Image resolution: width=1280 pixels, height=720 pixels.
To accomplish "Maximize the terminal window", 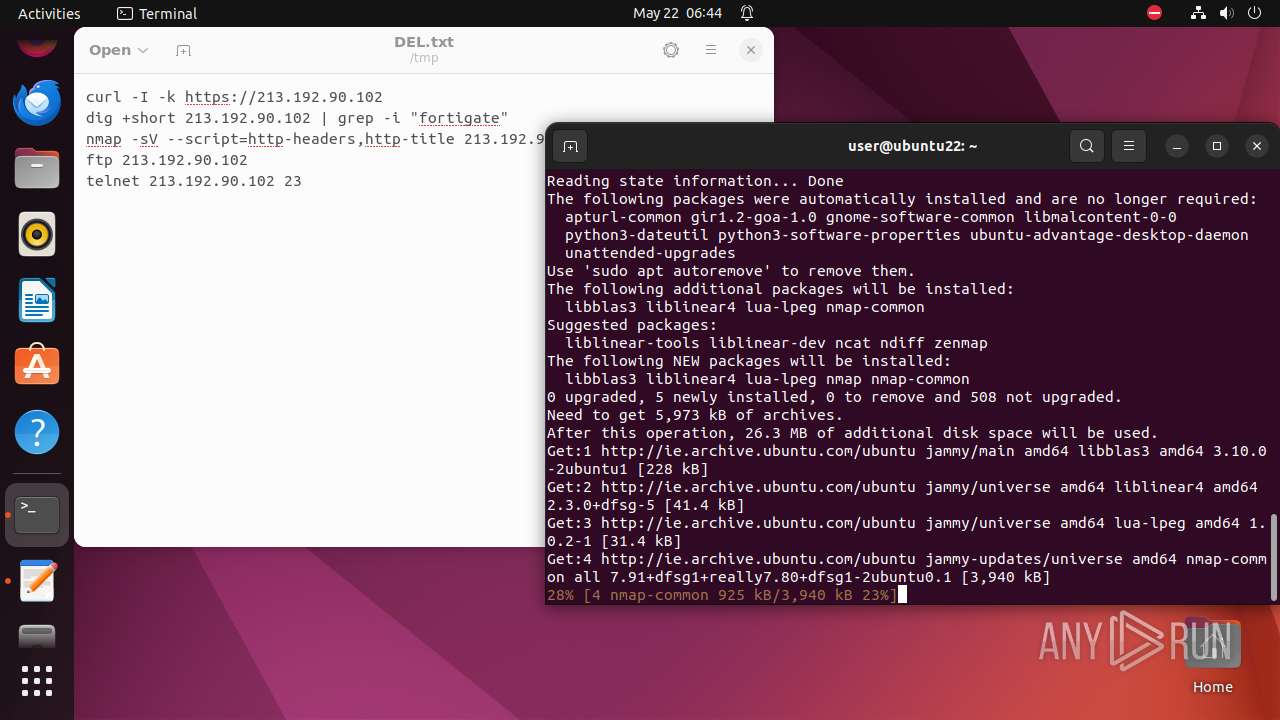I will coord(1217,146).
